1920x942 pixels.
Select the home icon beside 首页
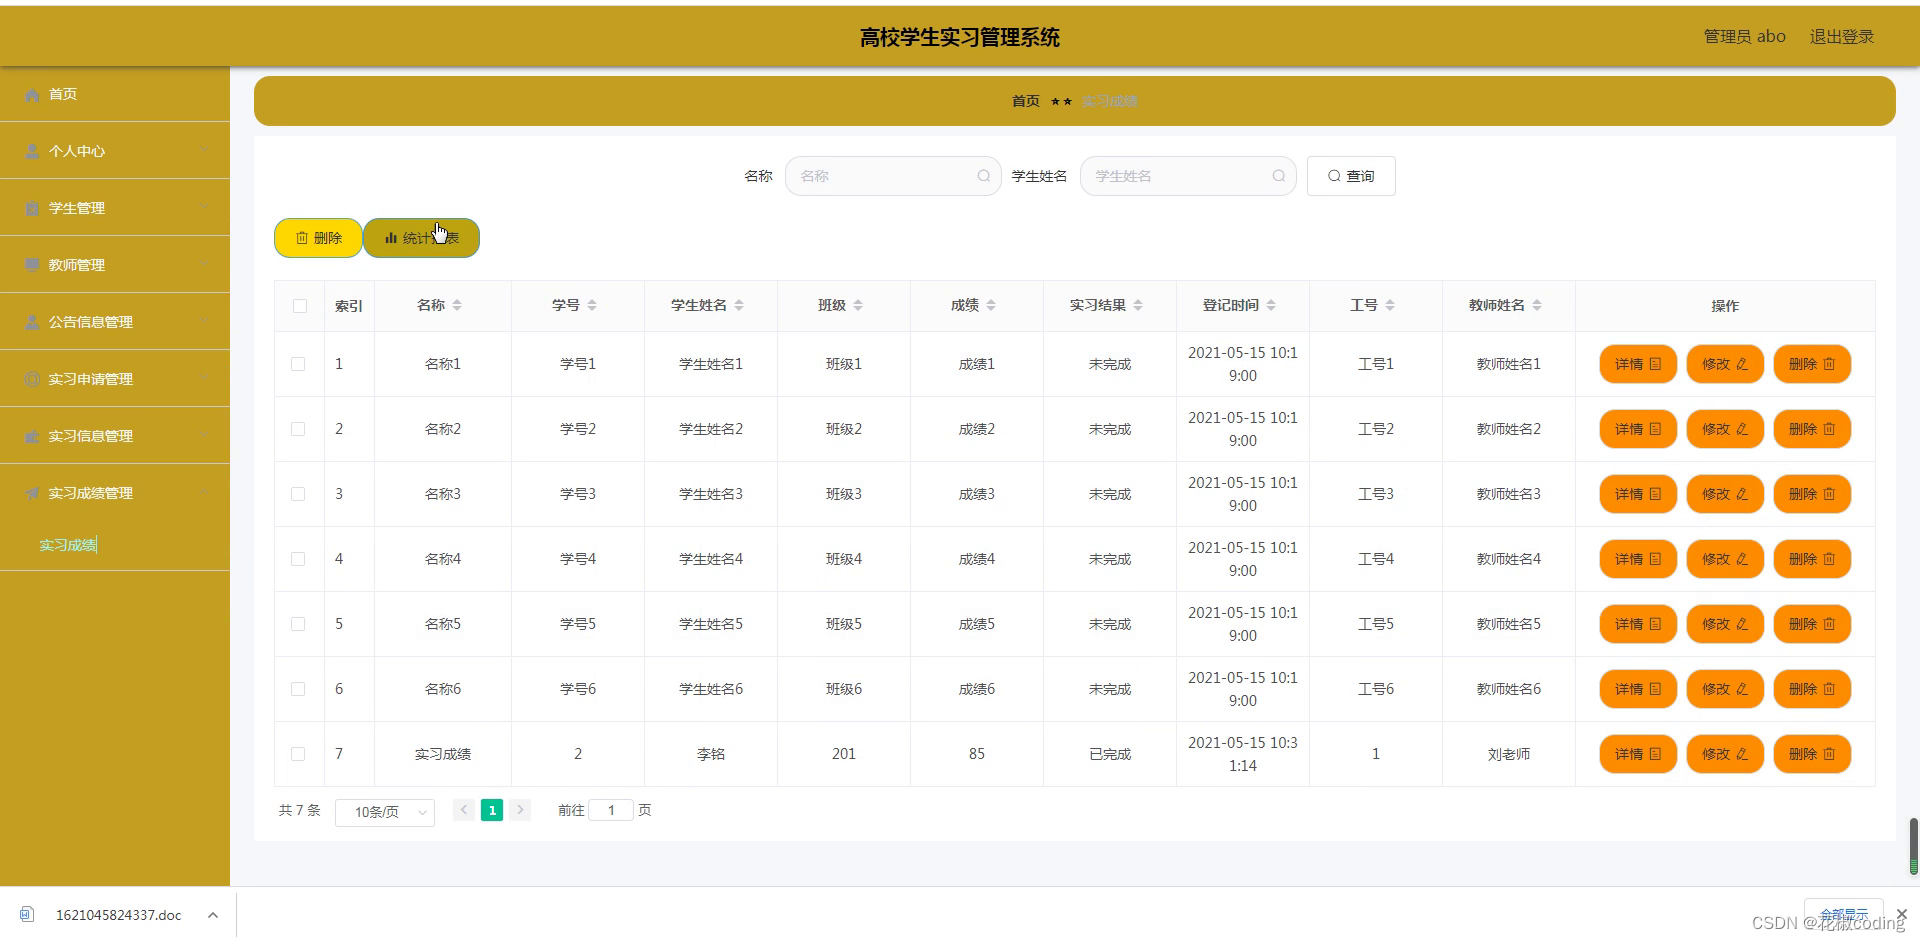[x=31, y=94]
